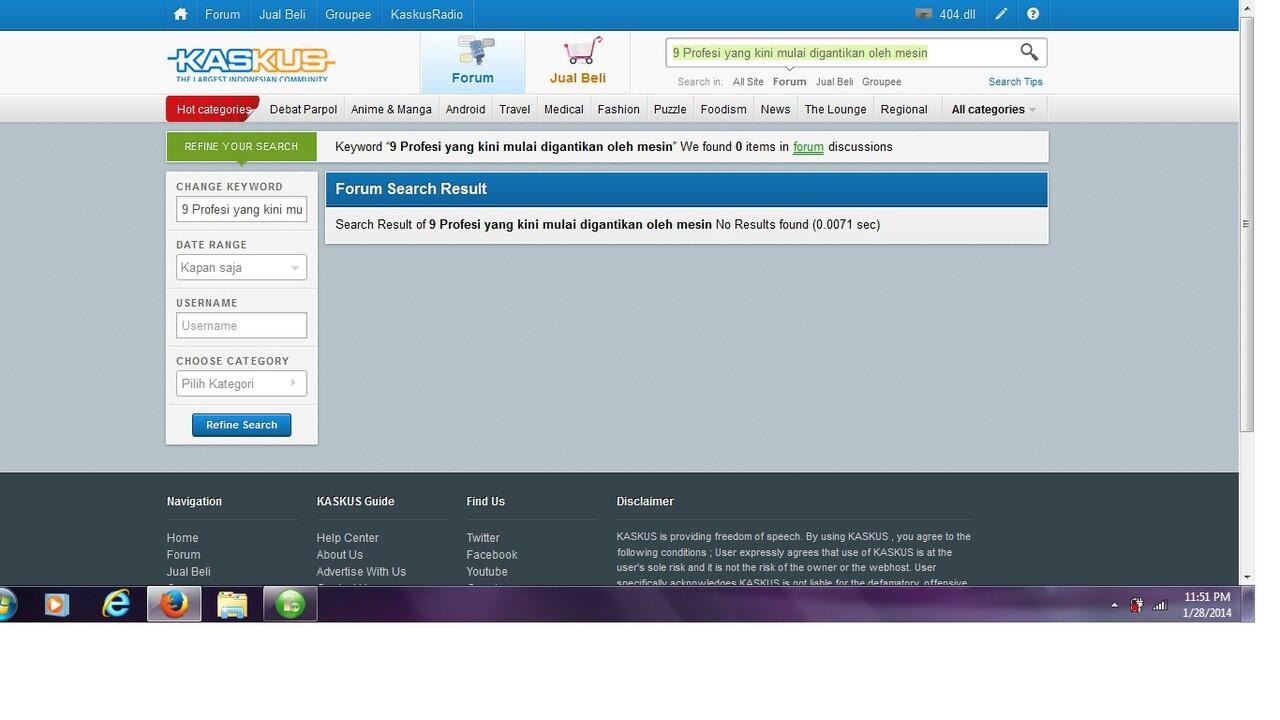Set search scope to All Site
The image size is (1280, 720).
point(748,82)
